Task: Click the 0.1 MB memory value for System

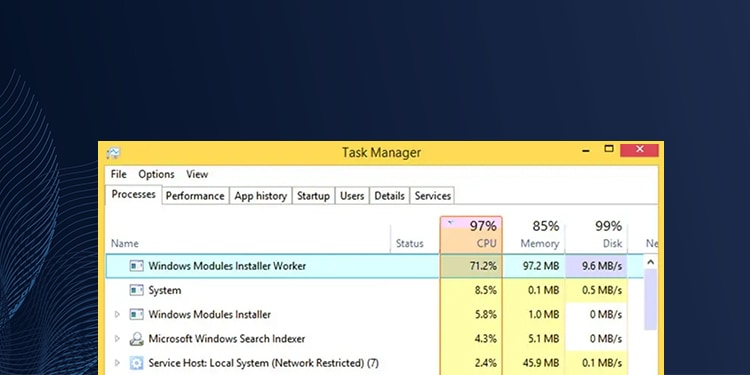Action: tap(544, 290)
